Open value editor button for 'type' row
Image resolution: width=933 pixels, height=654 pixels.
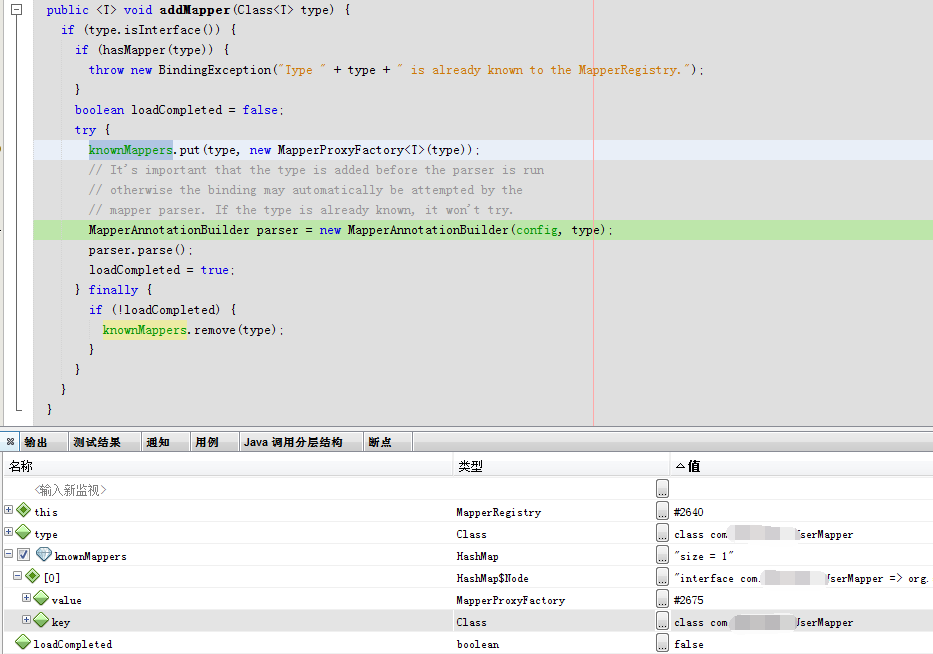(x=662, y=533)
